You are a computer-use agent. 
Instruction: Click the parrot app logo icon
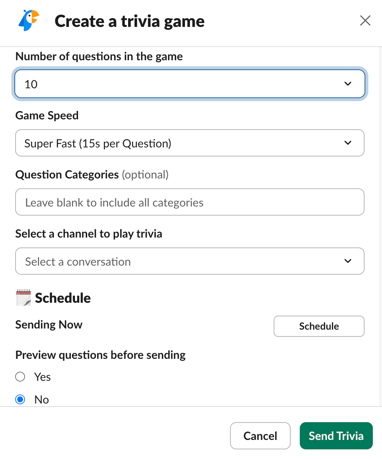(x=29, y=21)
